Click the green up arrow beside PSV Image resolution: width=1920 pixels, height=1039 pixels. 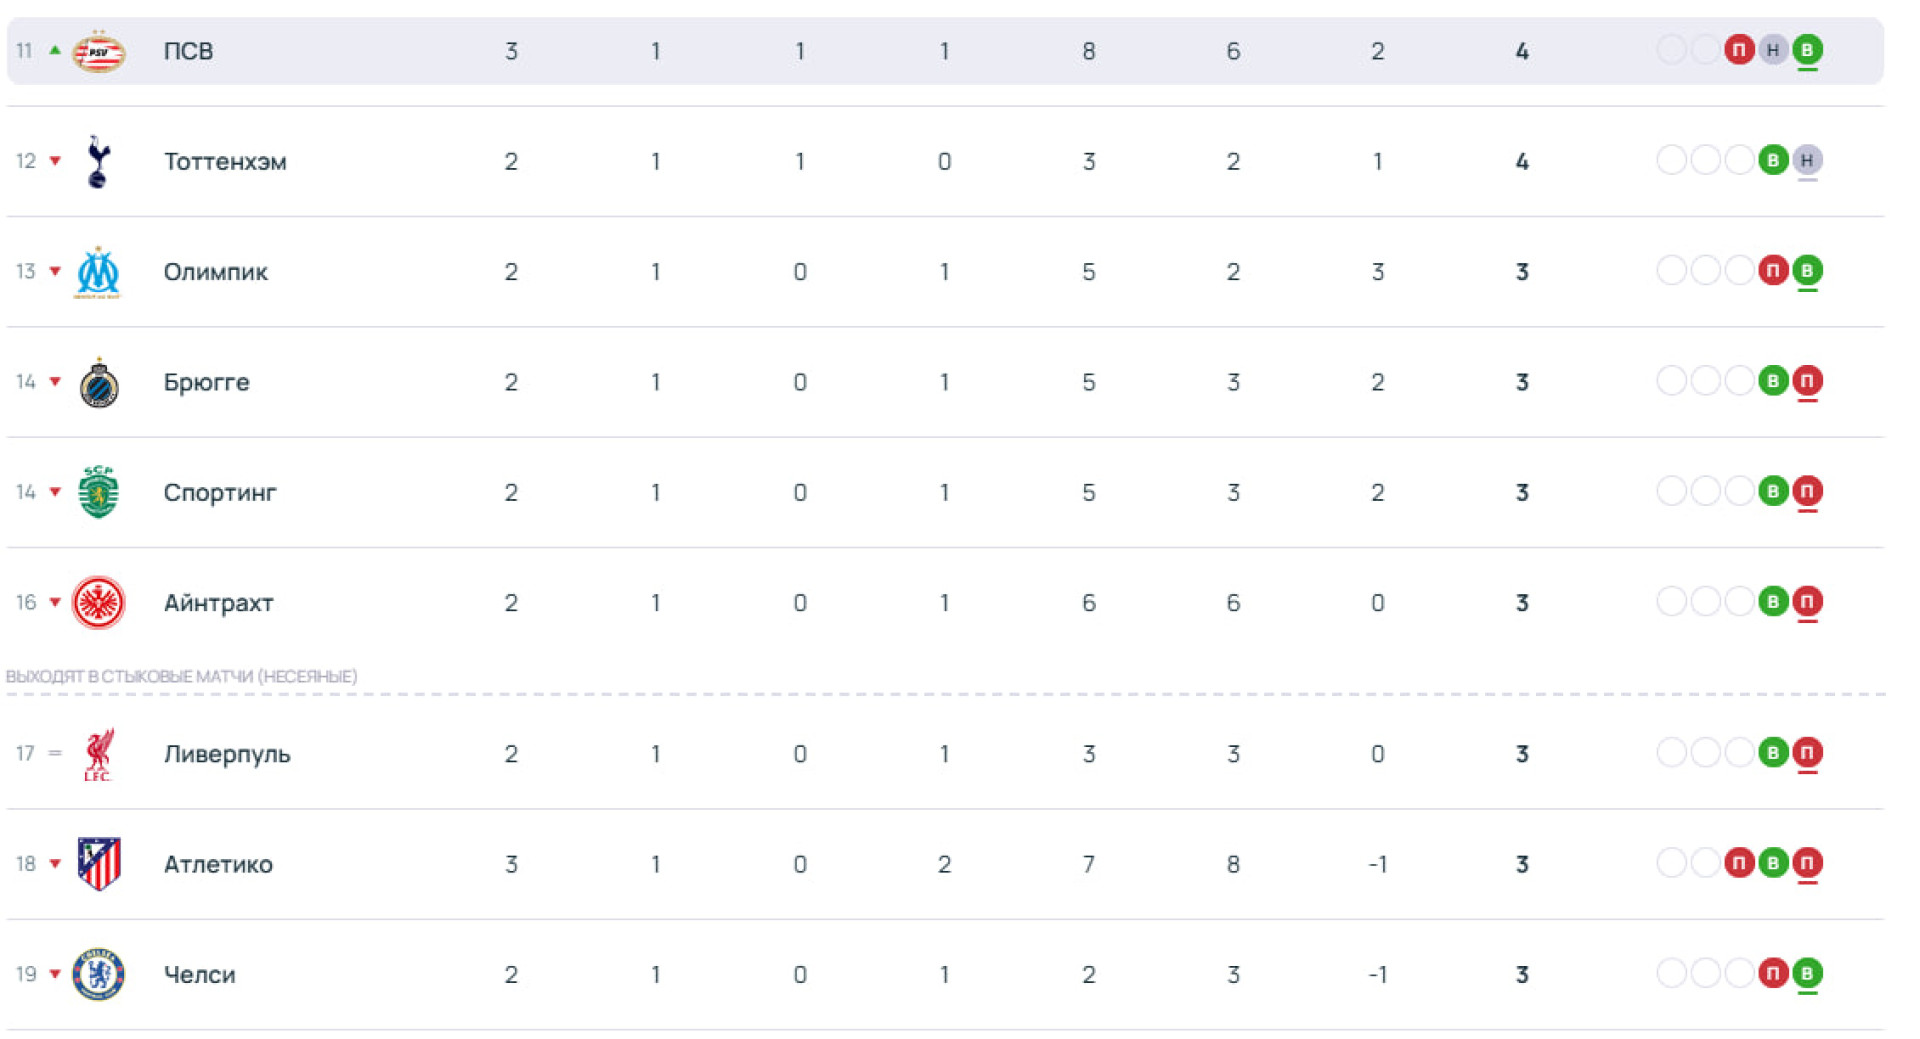pyautogui.click(x=55, y=50)
